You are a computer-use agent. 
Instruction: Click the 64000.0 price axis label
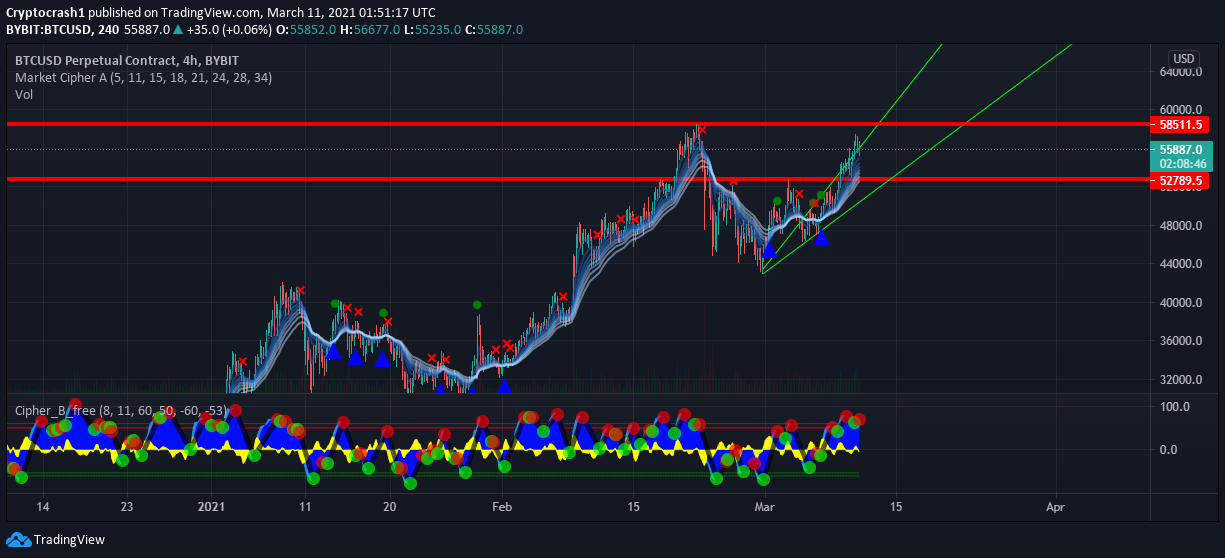(x=1181, y=73)
